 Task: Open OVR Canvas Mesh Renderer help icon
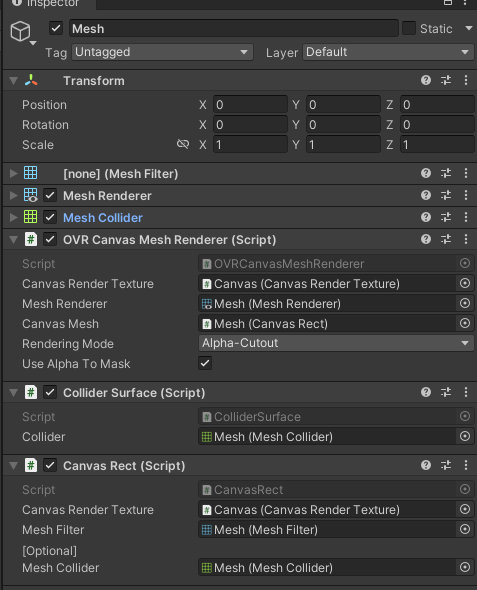point(426,239)
